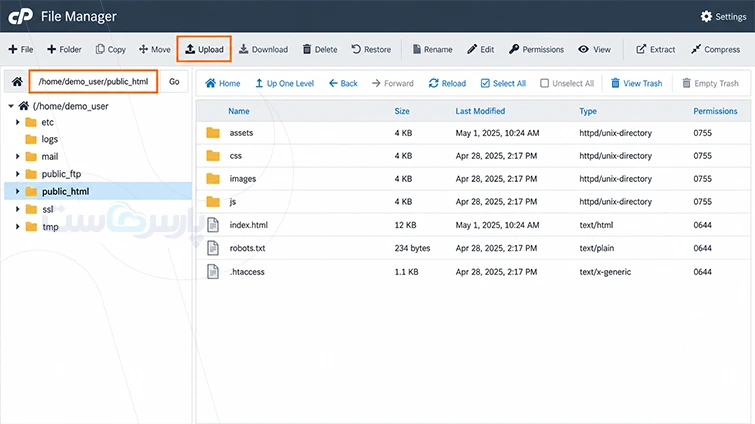Image resolution: width=755 pixels, height=424 pixels.
Task: Expand the mail folder arrow
Action: coord(17,156)
